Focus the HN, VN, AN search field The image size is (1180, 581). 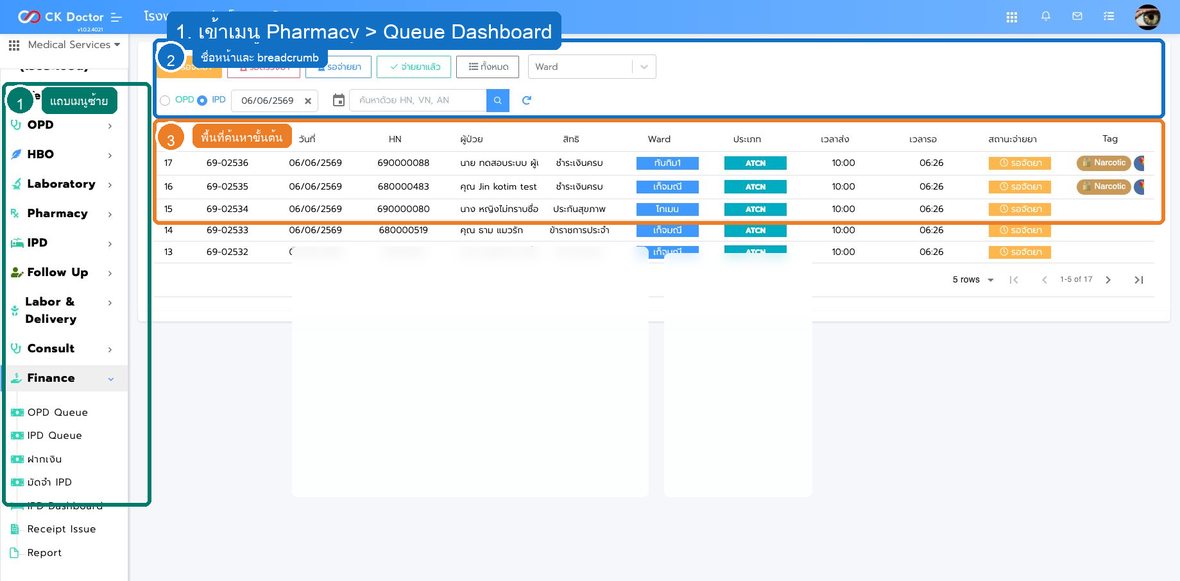[418, 100]
